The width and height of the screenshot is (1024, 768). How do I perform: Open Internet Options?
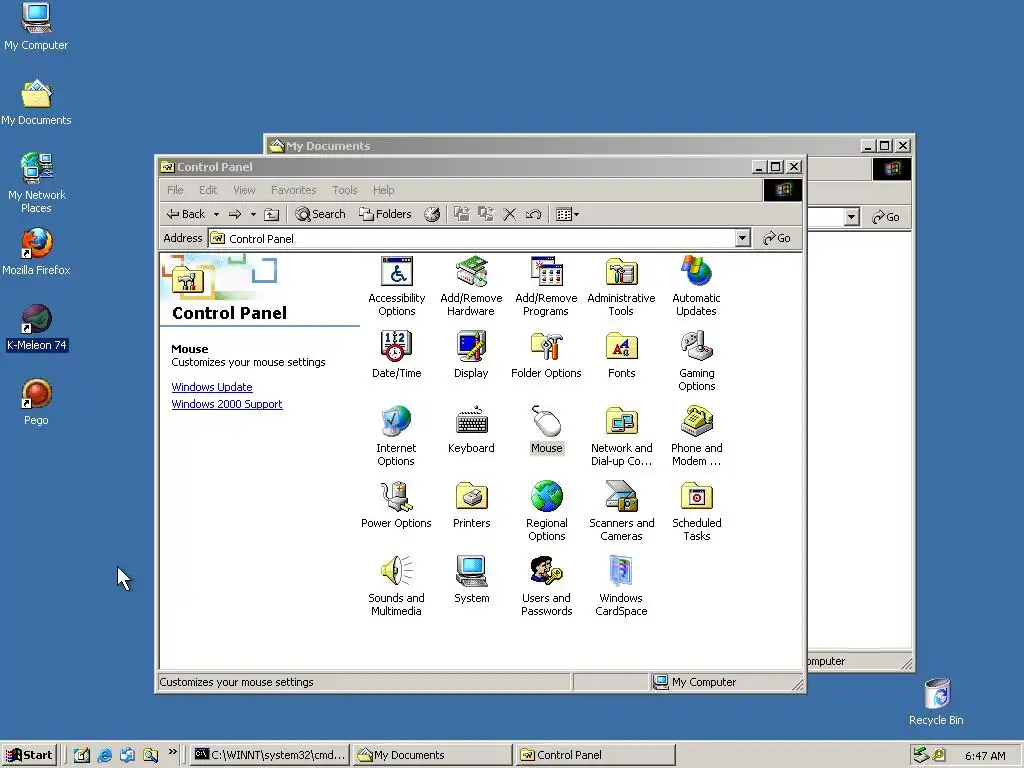click(x=396, y=436)
